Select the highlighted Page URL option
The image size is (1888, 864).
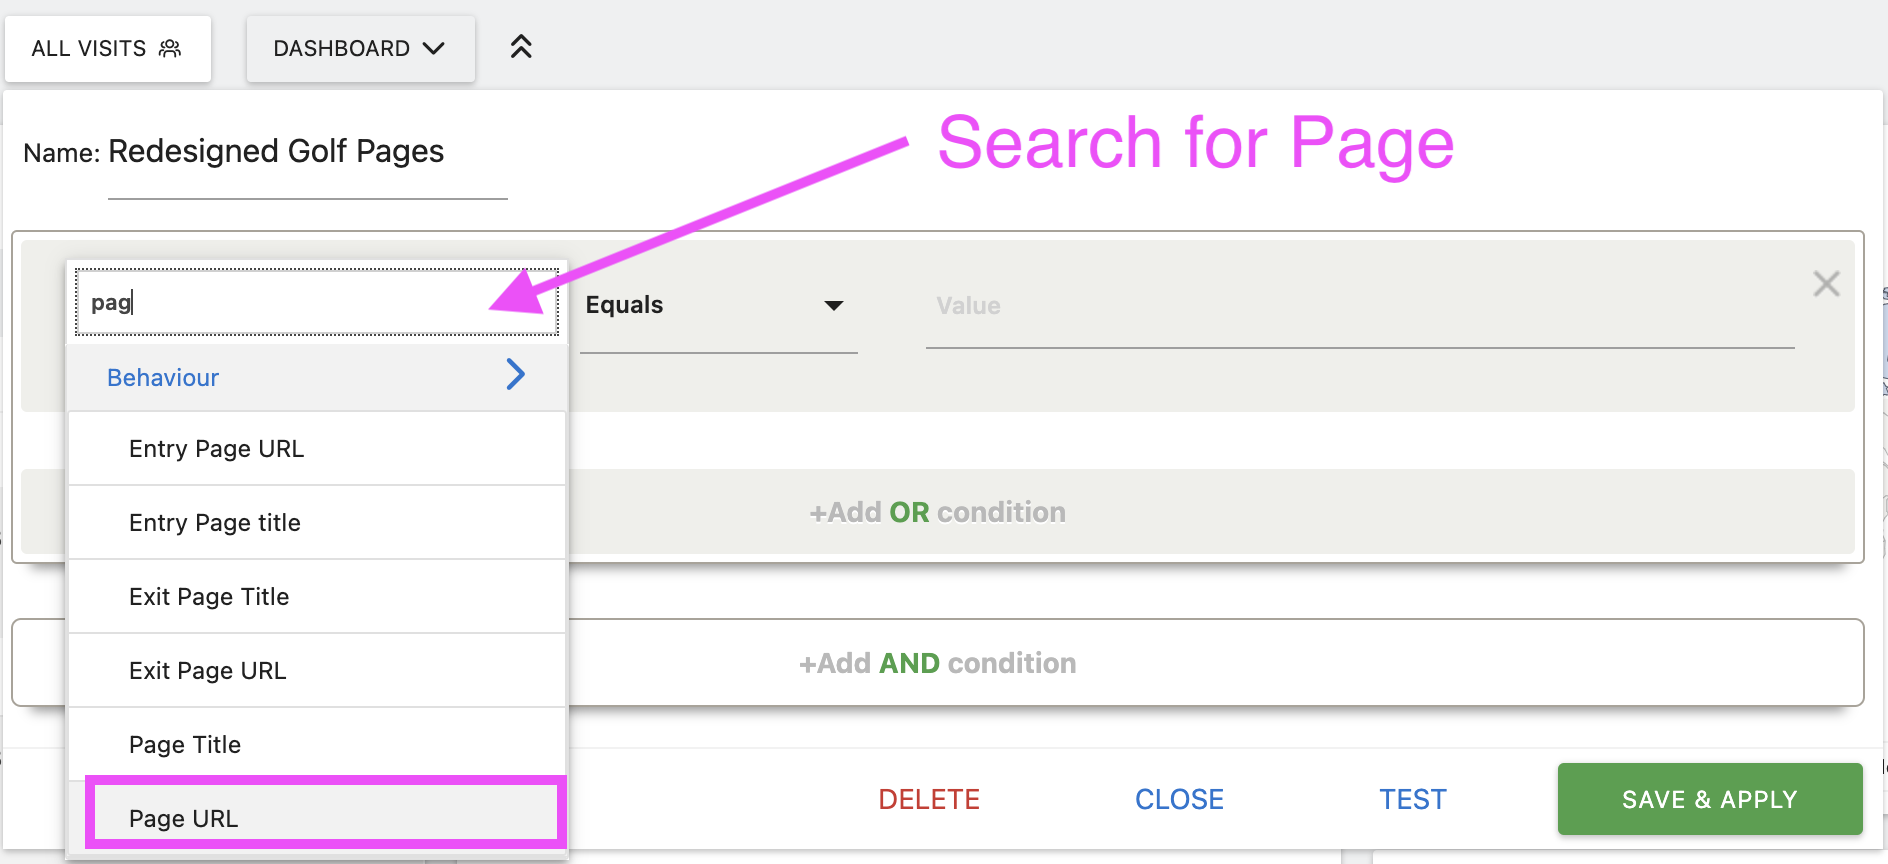(x=325, y=815)
